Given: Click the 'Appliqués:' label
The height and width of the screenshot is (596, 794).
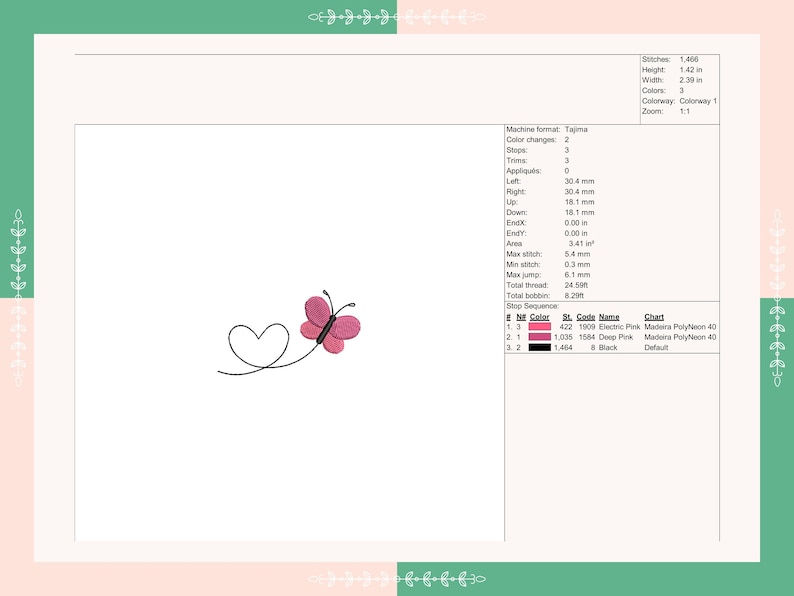Looking at the screenshot, I should [524, 171].
